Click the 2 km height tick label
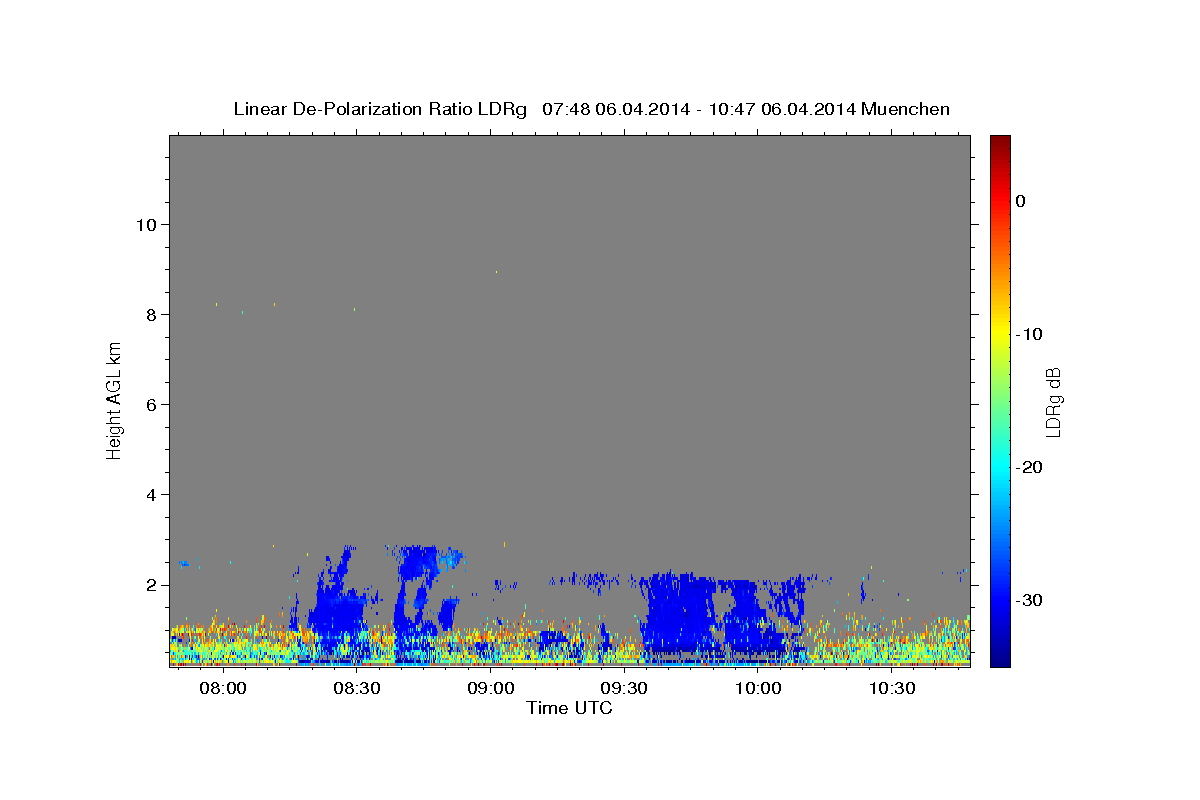The height and width of the screenshot is (800, 1200). click(149, 584)
